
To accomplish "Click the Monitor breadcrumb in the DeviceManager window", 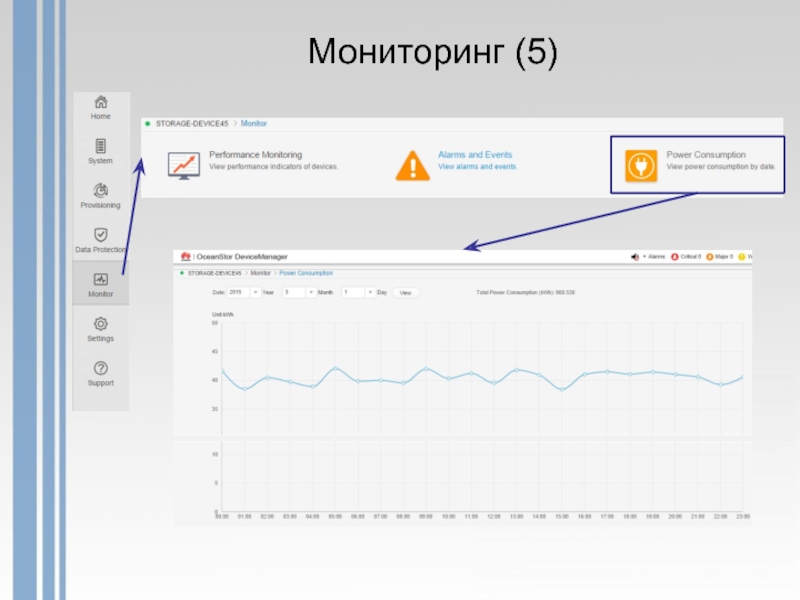I will [260, 273].
